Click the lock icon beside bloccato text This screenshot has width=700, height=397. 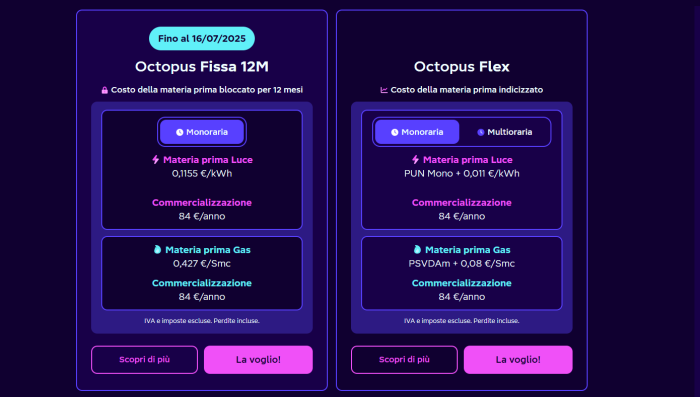click(x=104, y=90)
